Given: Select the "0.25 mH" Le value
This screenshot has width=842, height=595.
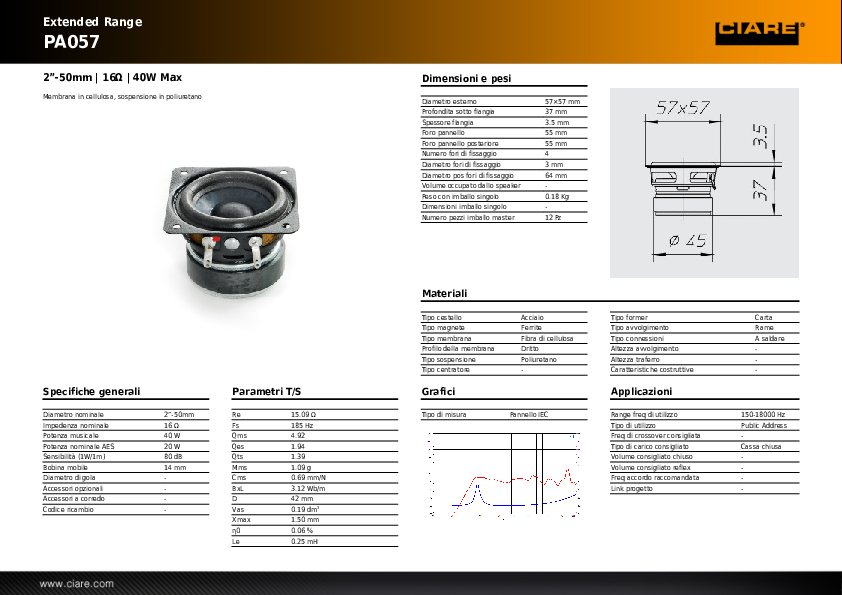Looking at the screenshot, I should point(304,541).
